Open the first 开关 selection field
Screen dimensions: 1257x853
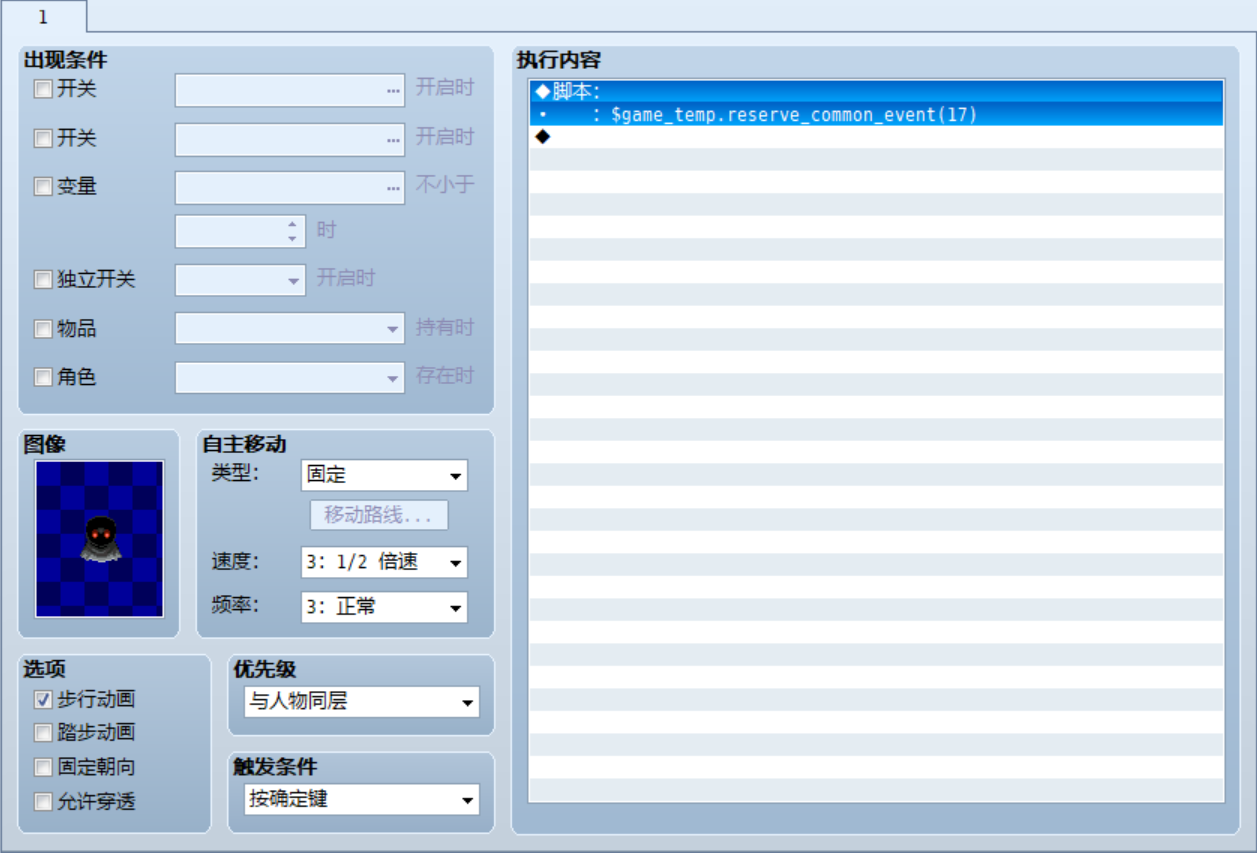pos(290,90)
